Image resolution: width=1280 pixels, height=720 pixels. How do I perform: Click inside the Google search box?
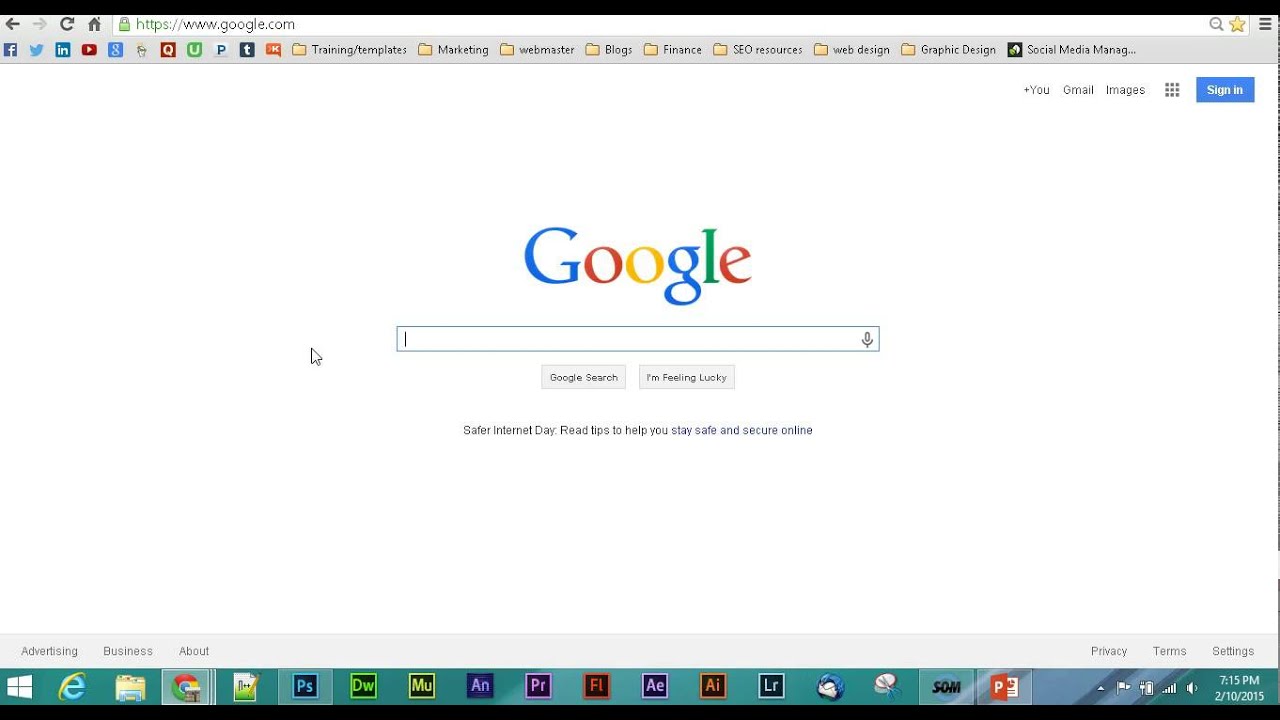pos(630,340)
